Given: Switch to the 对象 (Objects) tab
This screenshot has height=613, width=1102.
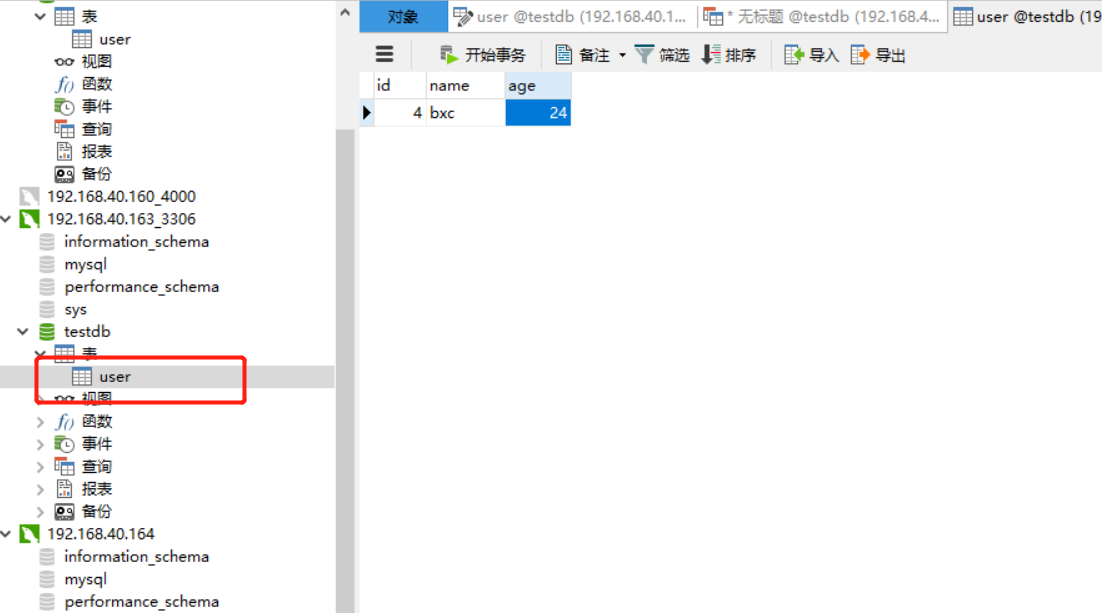Looking at the screenshot, I should 403,16.
